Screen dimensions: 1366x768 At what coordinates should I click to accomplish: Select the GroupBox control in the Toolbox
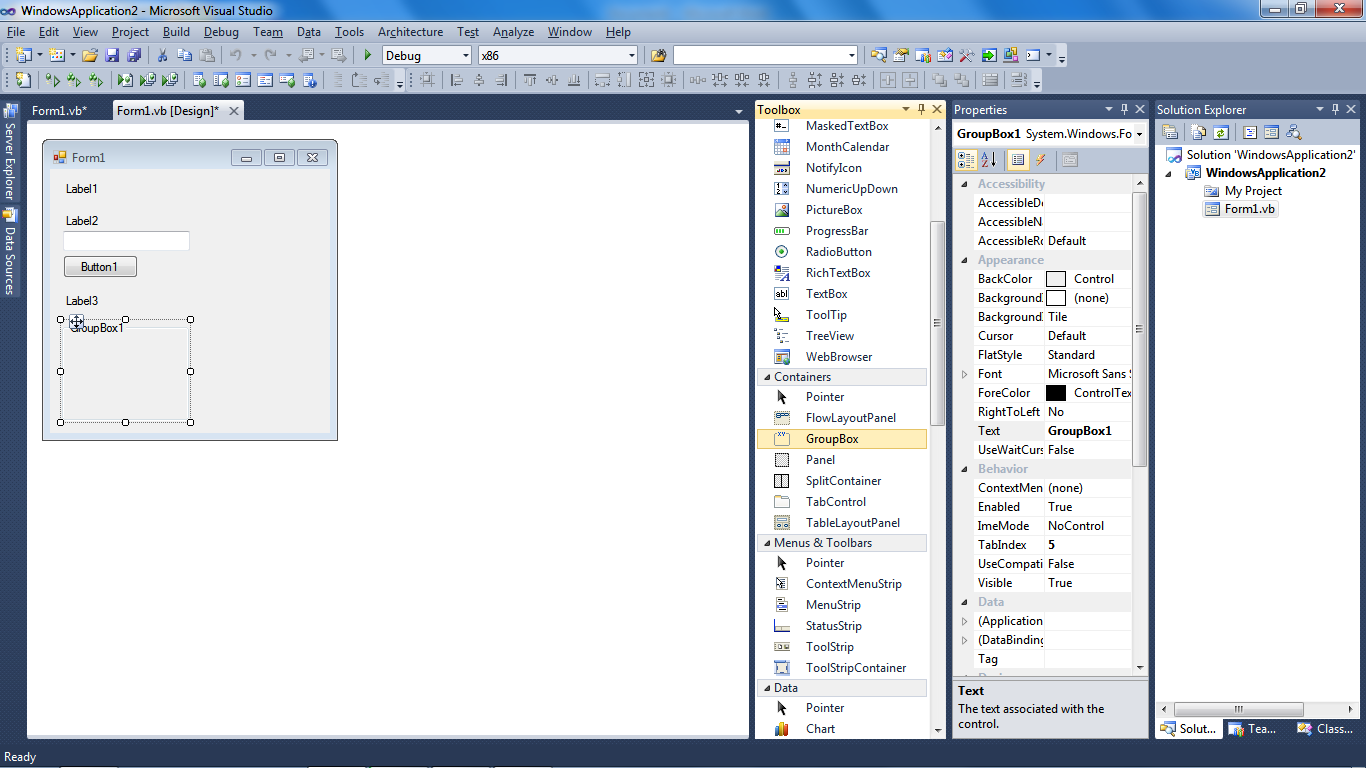(x=830, y=438)
